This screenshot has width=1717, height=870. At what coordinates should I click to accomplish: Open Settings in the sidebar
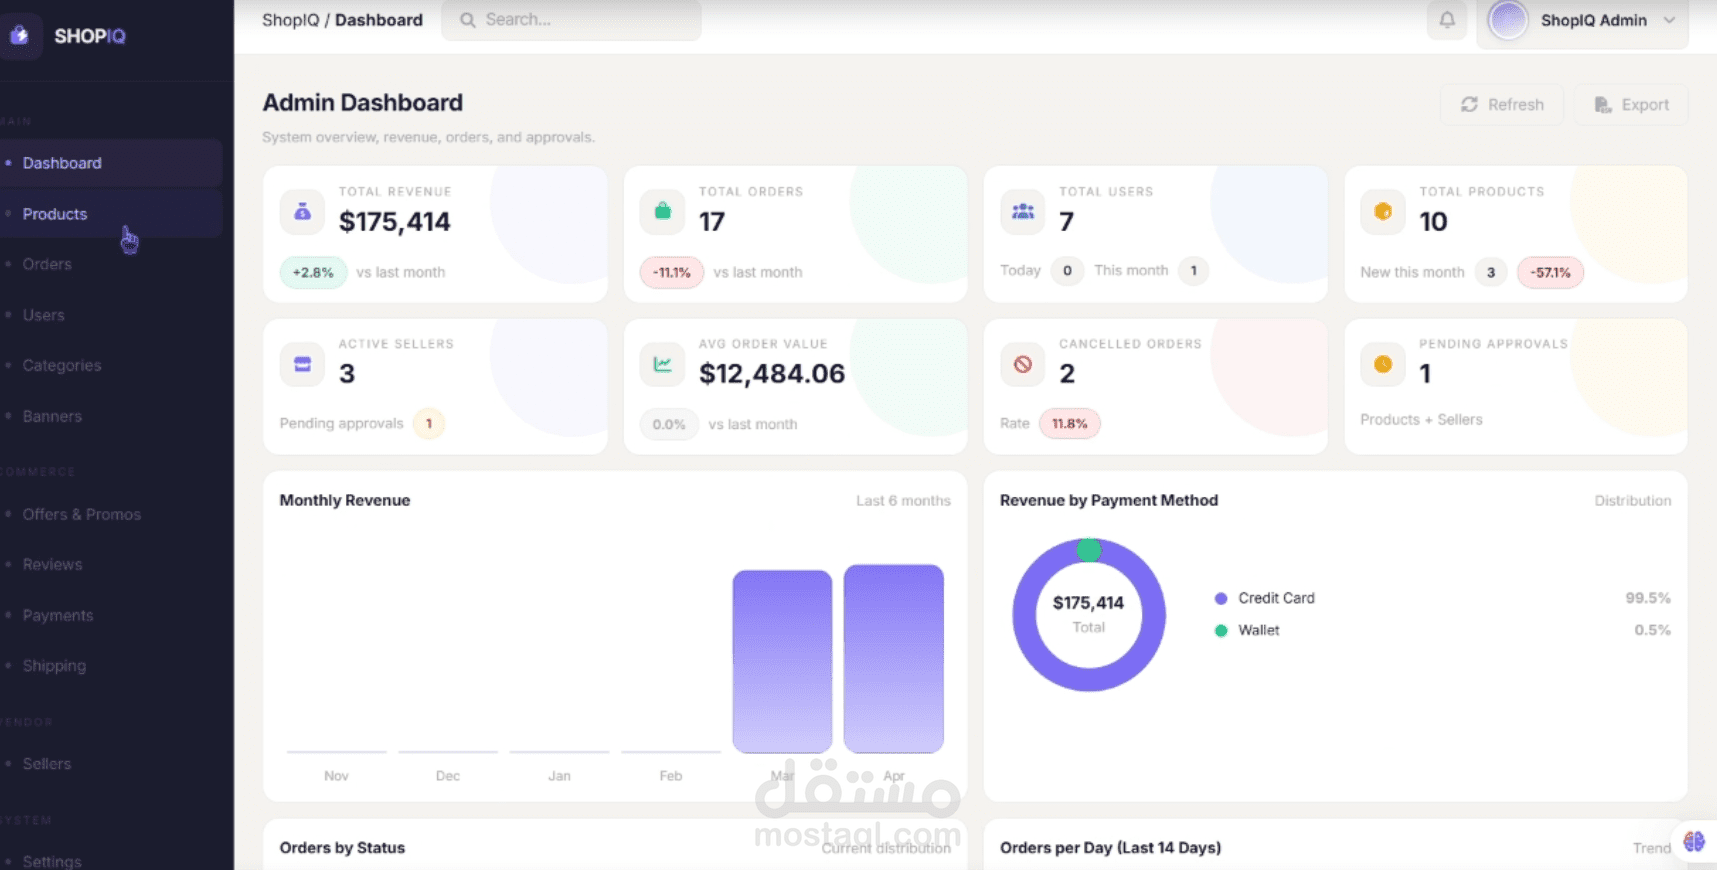pos(111,860)
